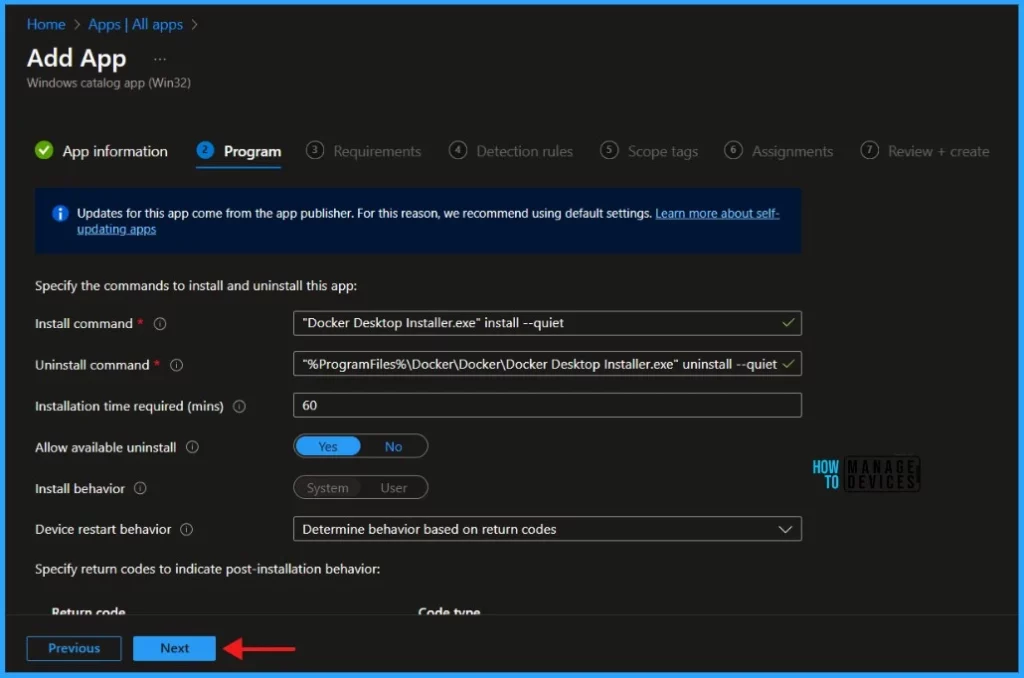Open the Detection rules tab
The height and width of the screenshot is (678, 1024).
[x=511, y=152]
